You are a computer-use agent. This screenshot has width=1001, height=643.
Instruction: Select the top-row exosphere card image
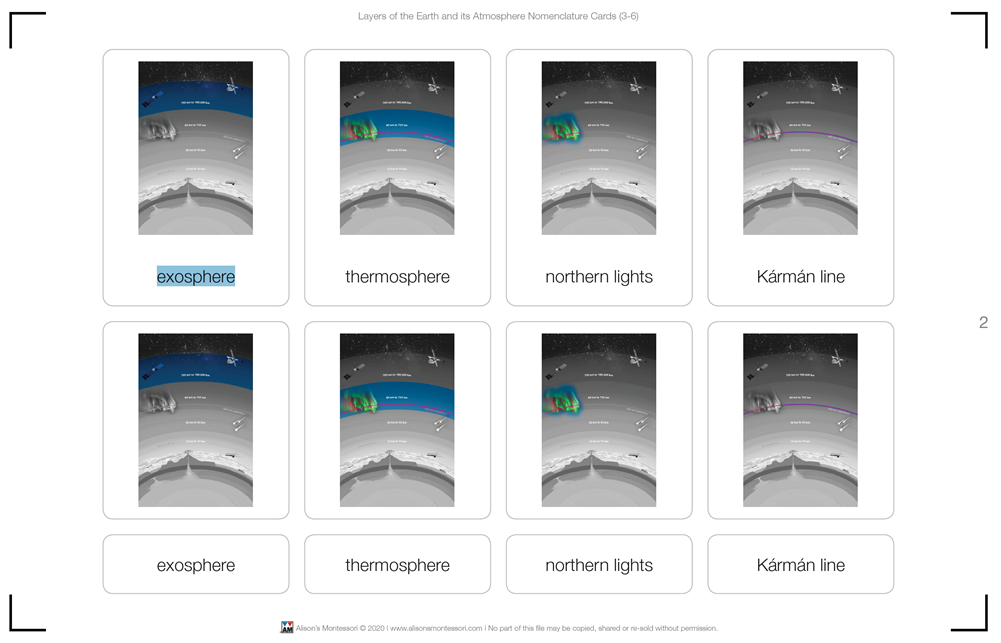pyautogui.click(x=196, y=148)
